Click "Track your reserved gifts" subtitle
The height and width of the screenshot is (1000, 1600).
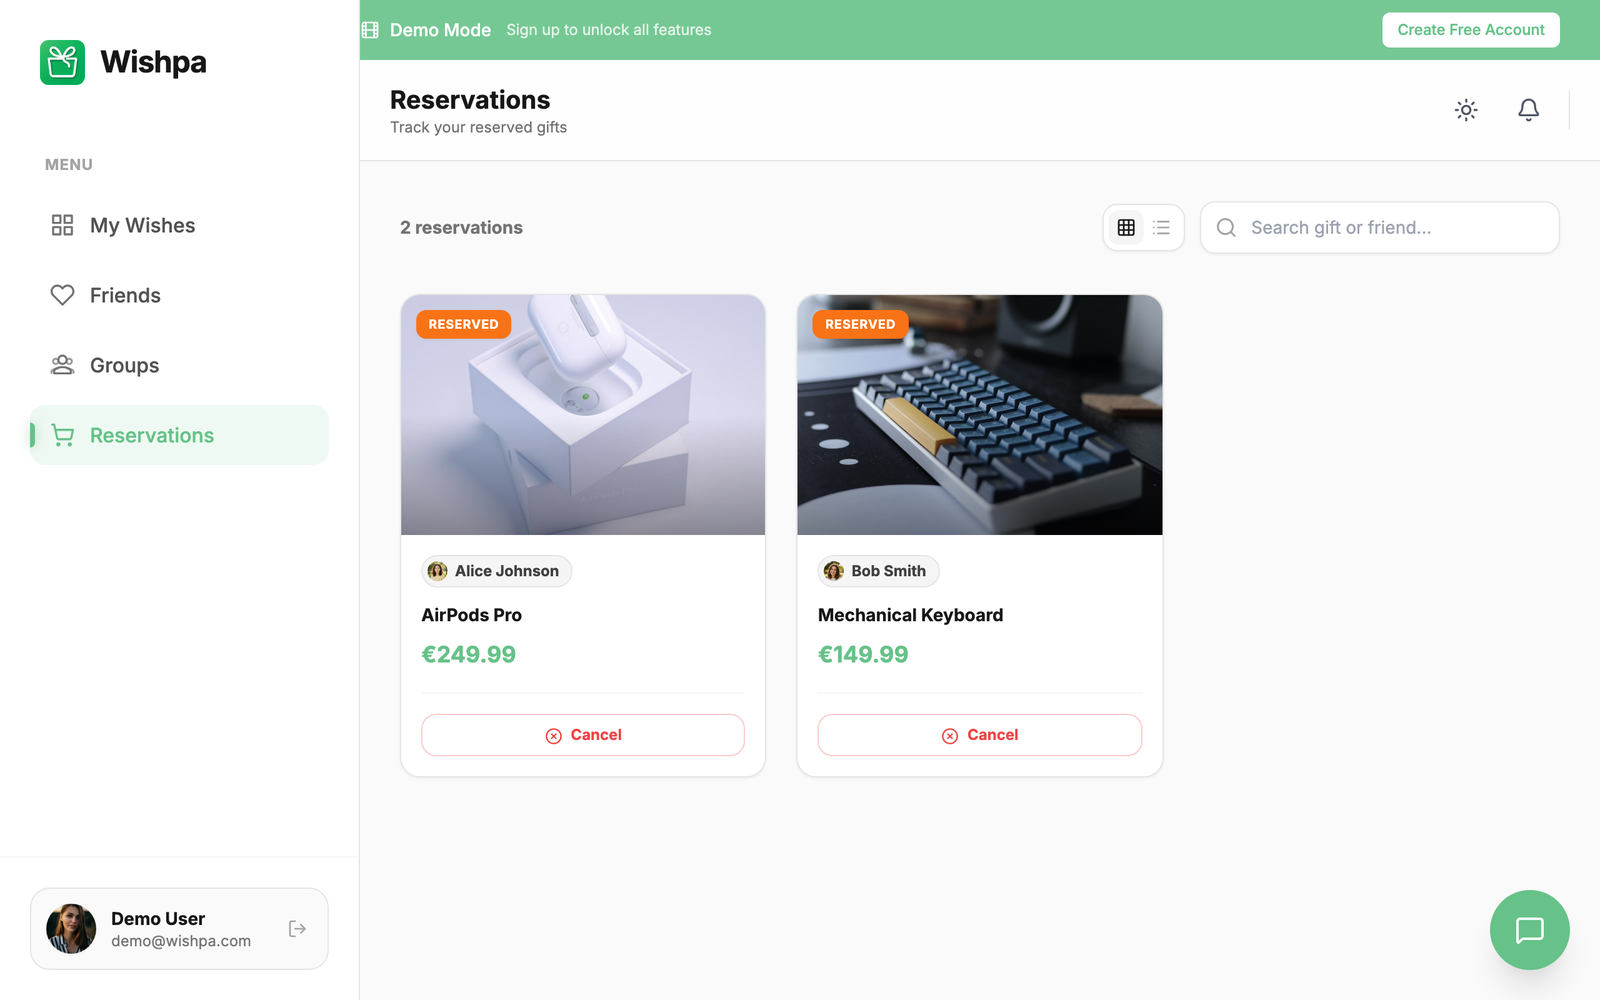[478, 127]
